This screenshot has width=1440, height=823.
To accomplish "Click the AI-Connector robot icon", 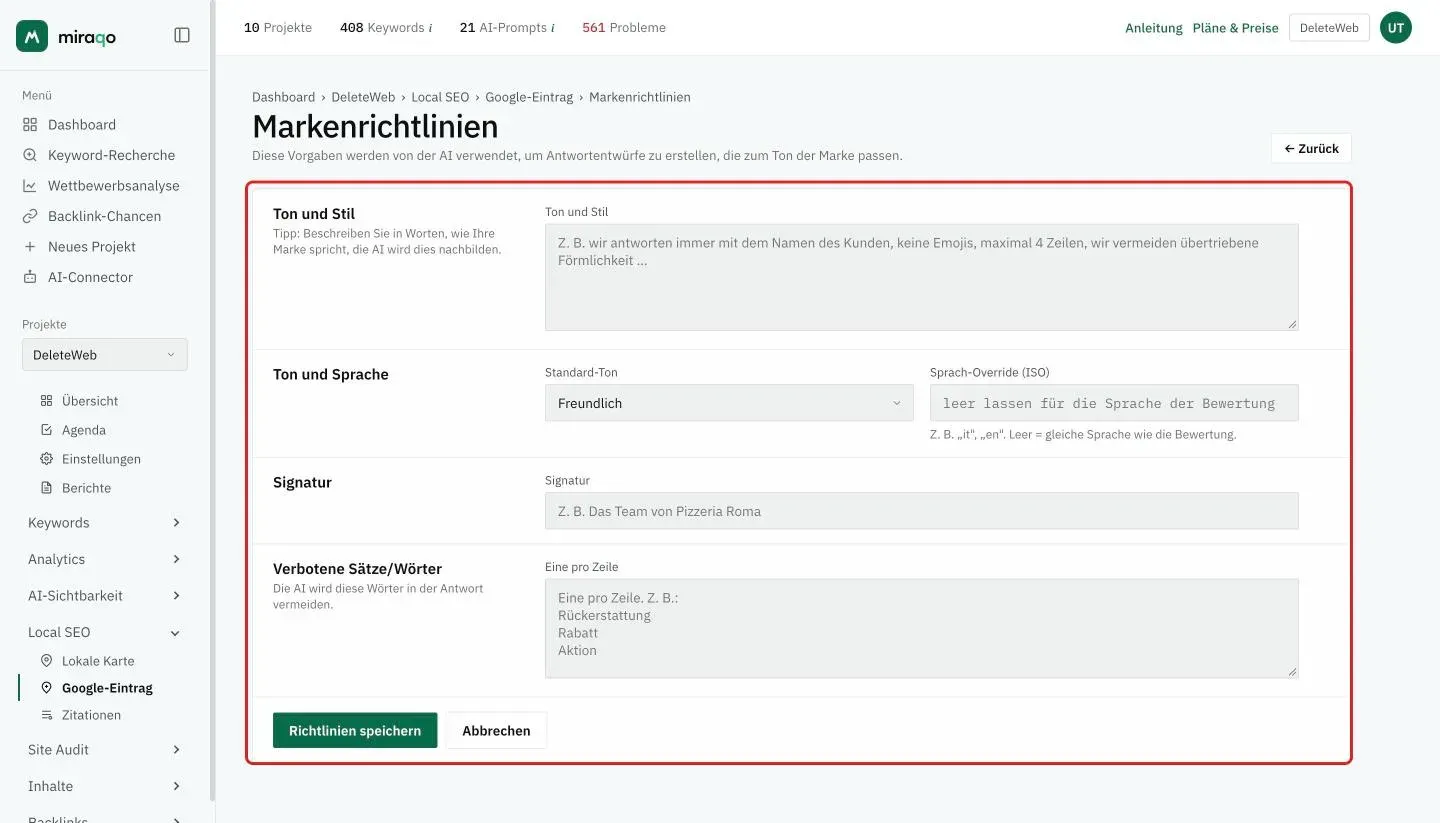I will (30, 277).
